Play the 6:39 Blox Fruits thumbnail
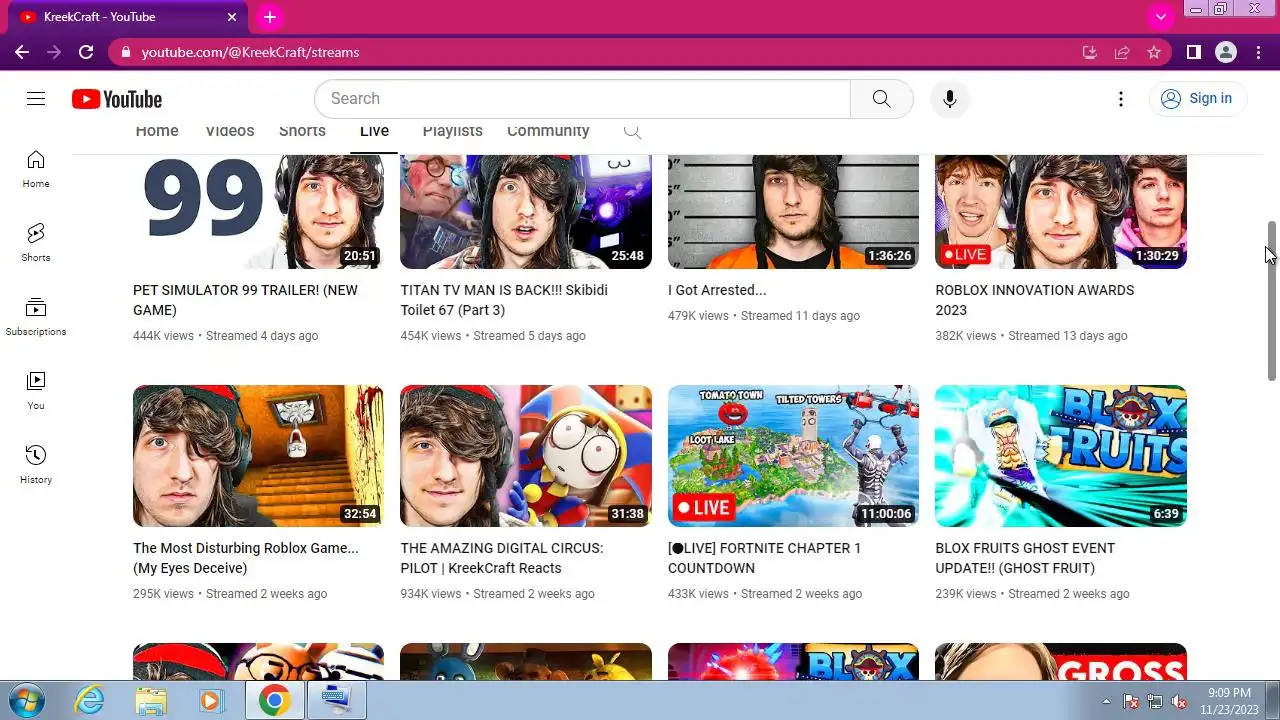 pos(1061,456)
